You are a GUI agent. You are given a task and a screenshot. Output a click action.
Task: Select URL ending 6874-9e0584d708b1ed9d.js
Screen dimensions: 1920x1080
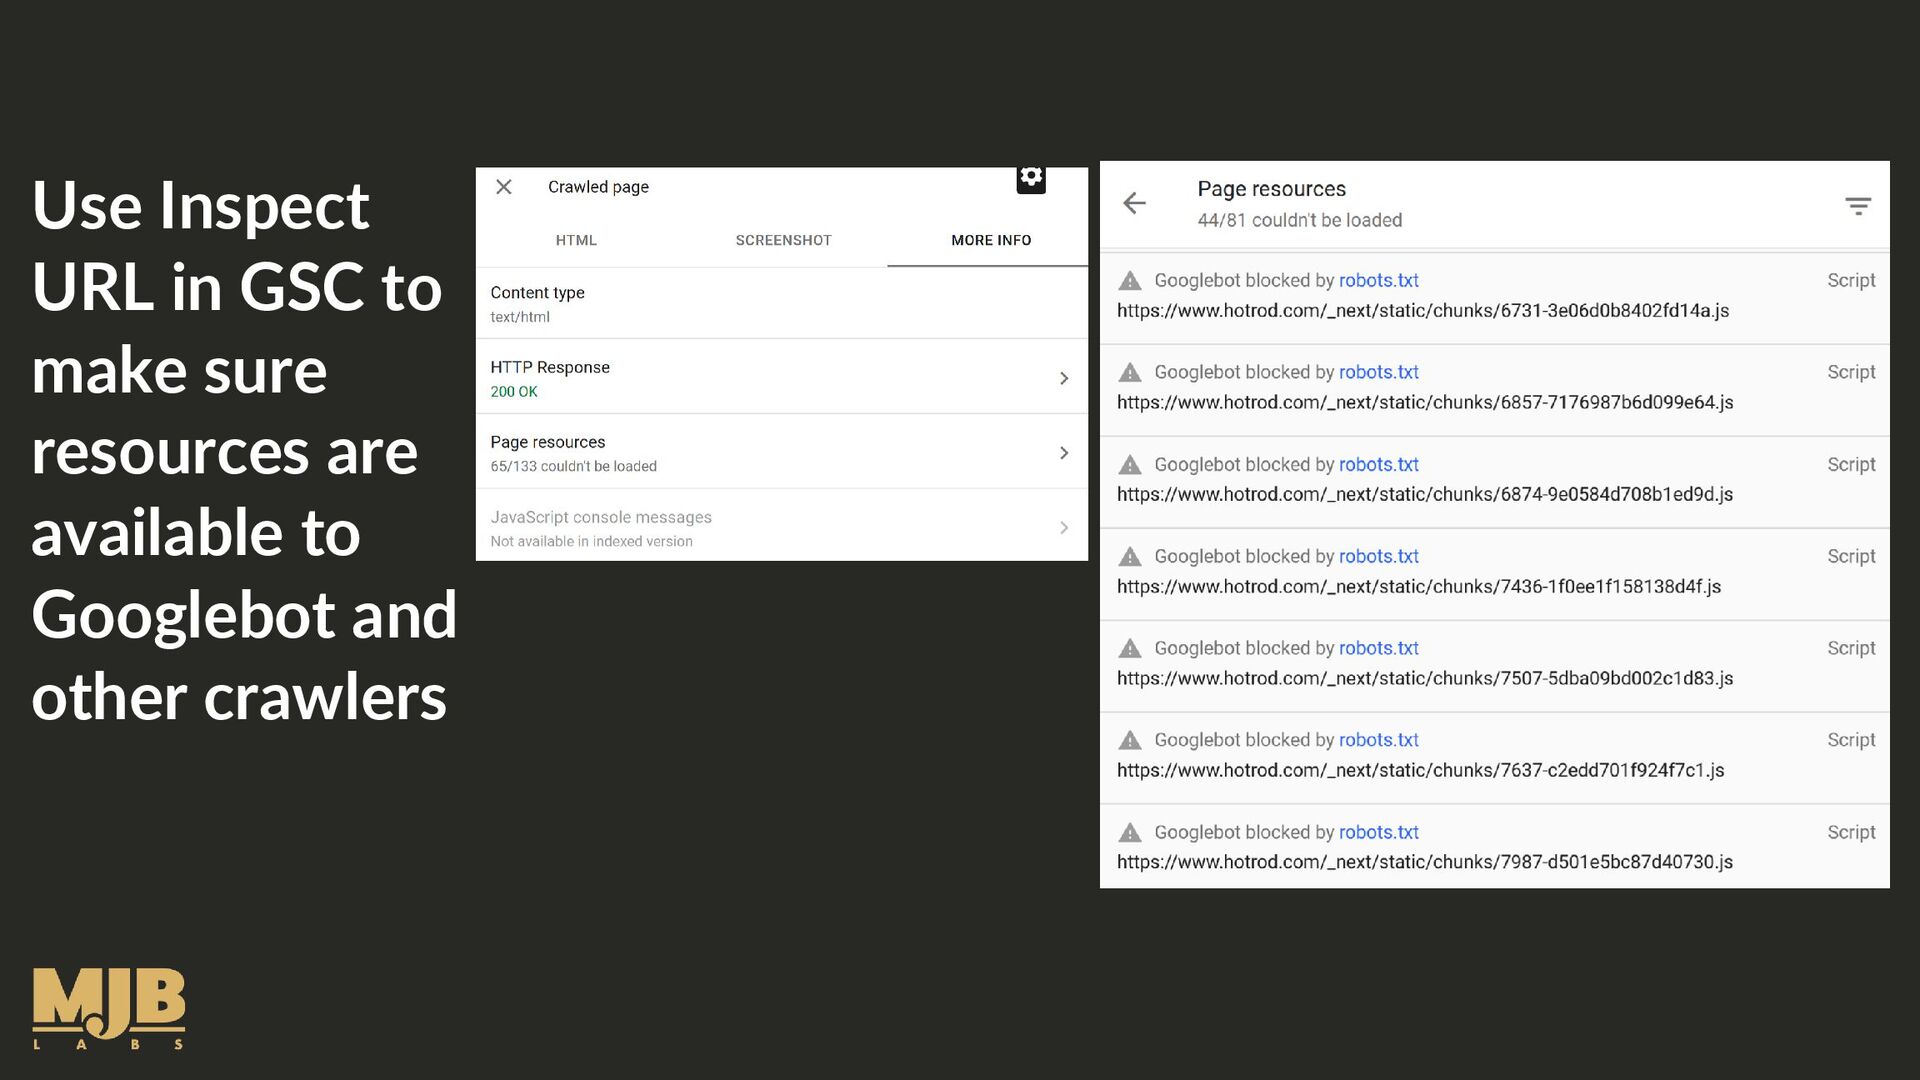1425,495
